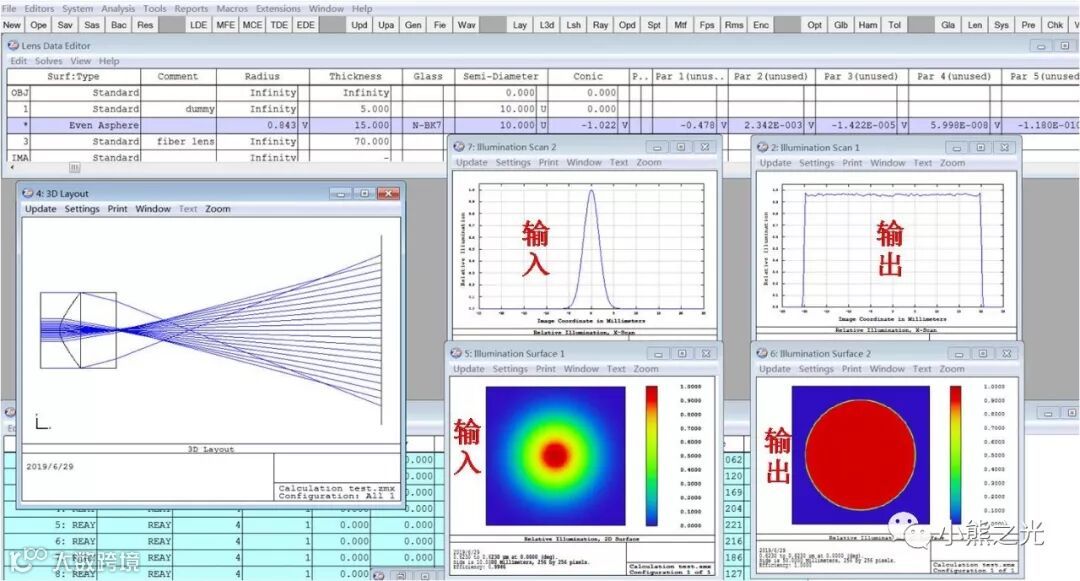
Task: Open Text menu in Illumination Surface 2 window
Action: (x=922, y=369)
